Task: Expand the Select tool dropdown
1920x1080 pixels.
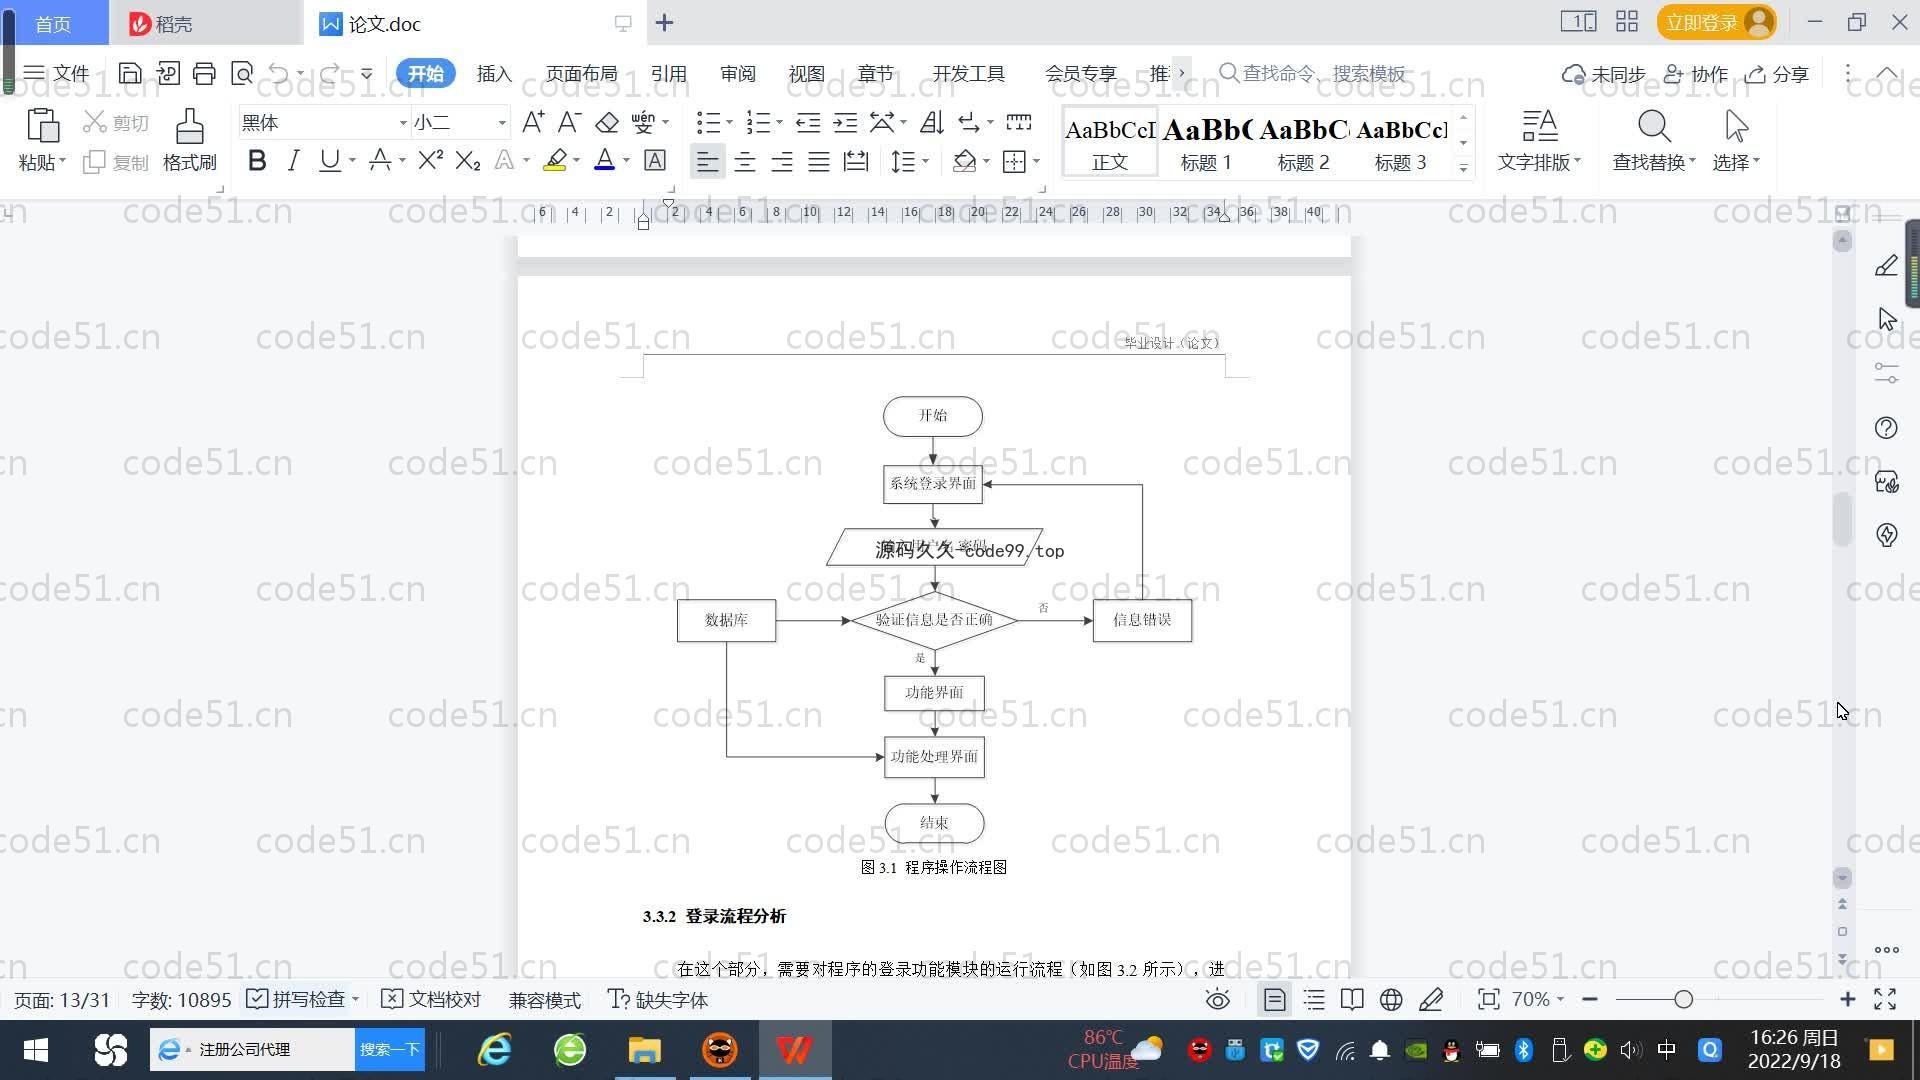Action: click(1736, 162)
